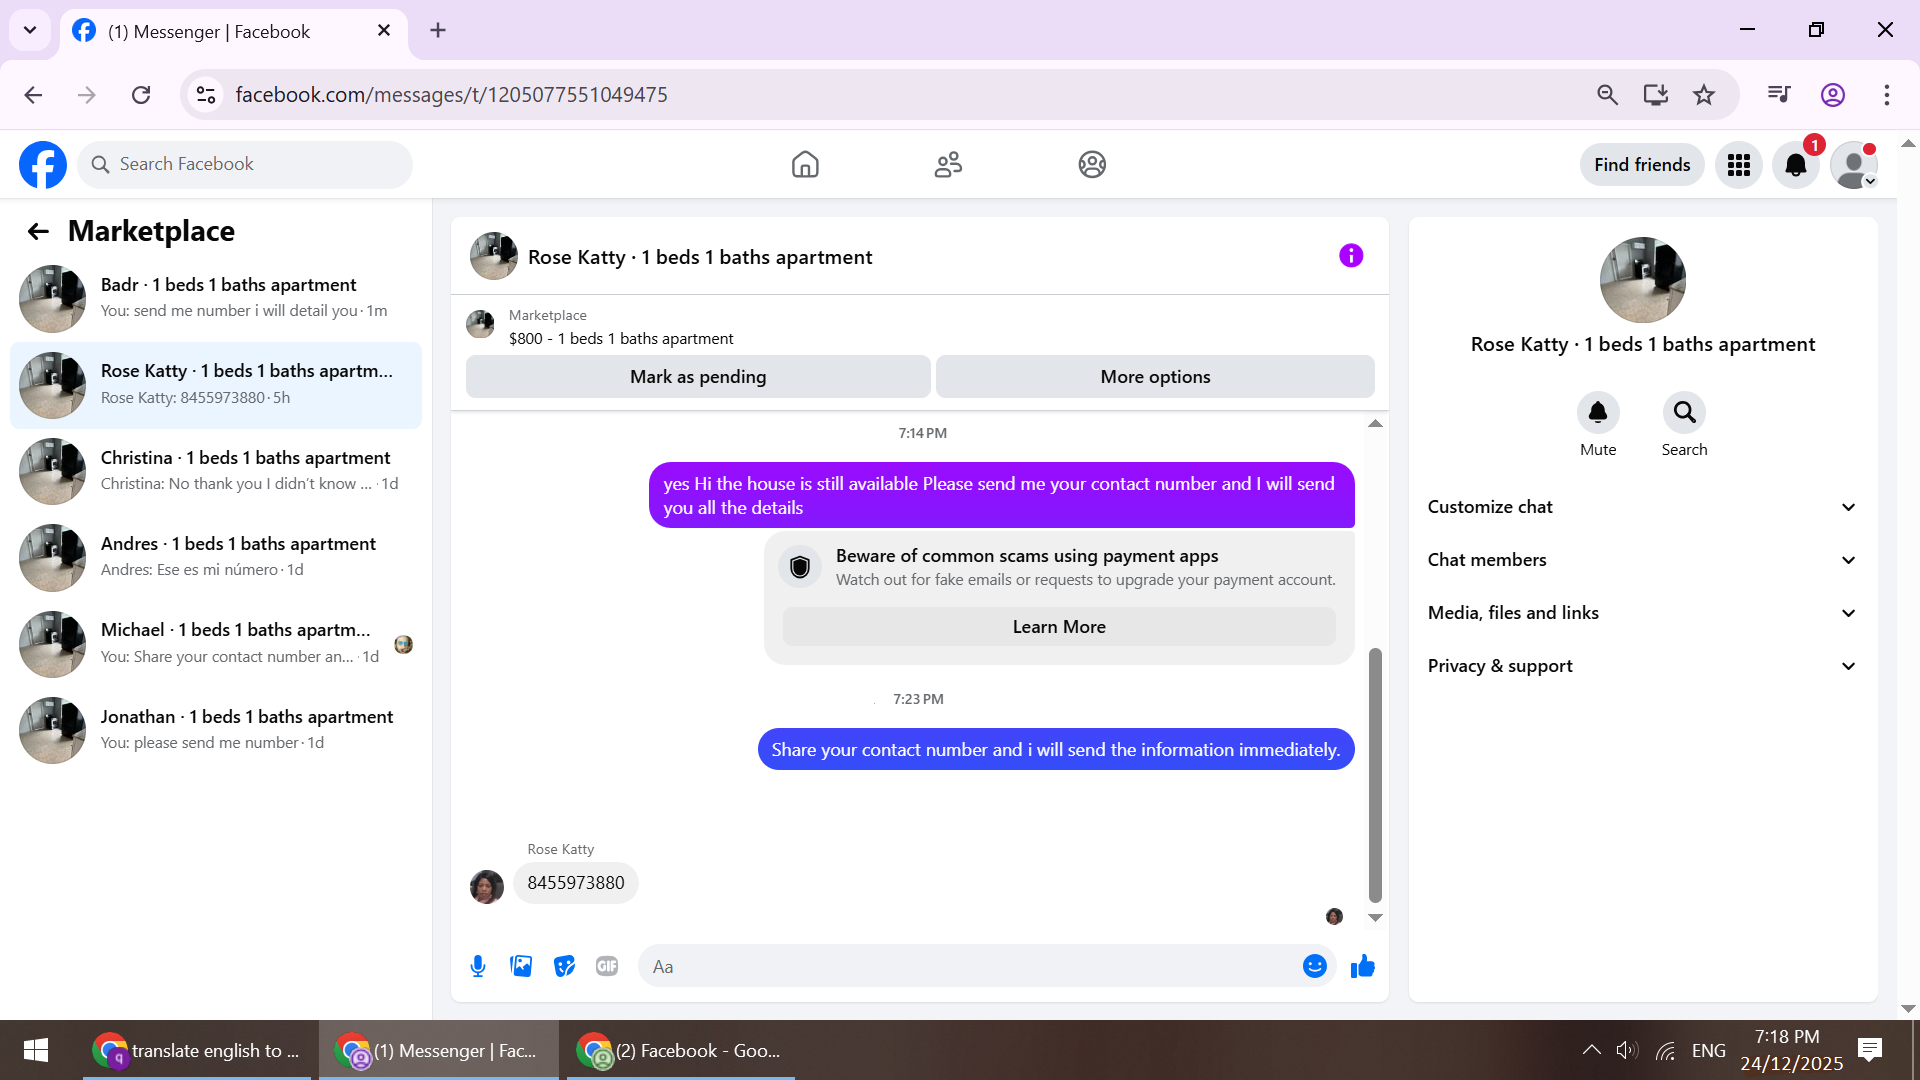The height and width of the screenshot is (1080, 1920).
Task: Open the Friends tab in top navigation
Action: point(948,165)
